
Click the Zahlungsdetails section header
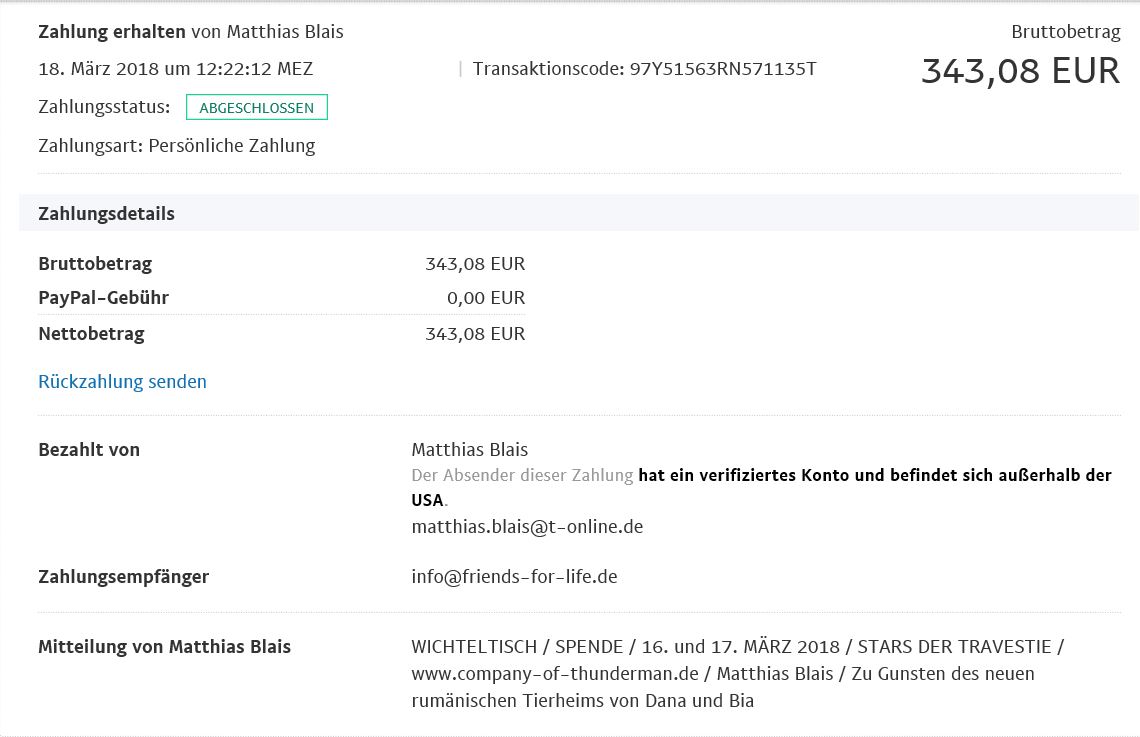tap(106, 214)
